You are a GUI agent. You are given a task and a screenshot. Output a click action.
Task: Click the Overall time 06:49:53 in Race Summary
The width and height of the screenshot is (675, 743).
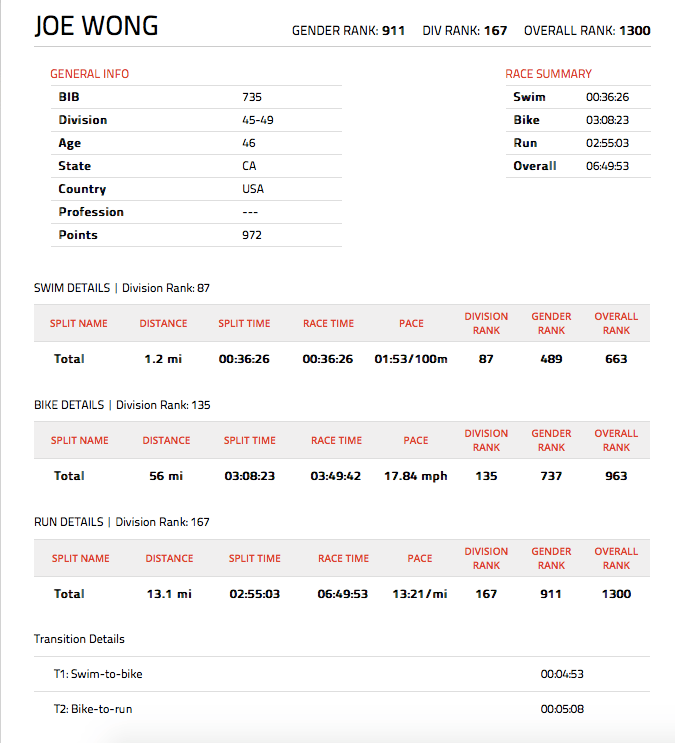pos(607,166)
